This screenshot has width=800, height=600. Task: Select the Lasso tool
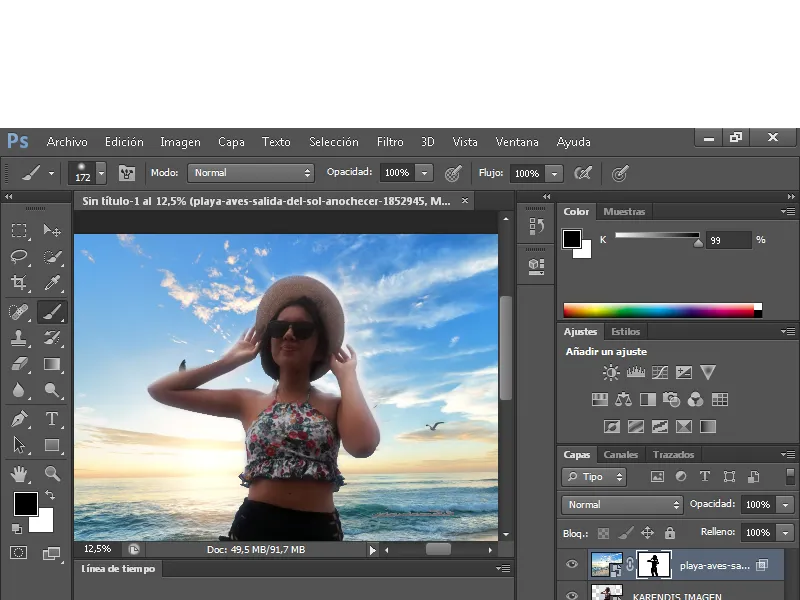pyautogui.click(x=19, y=256)
